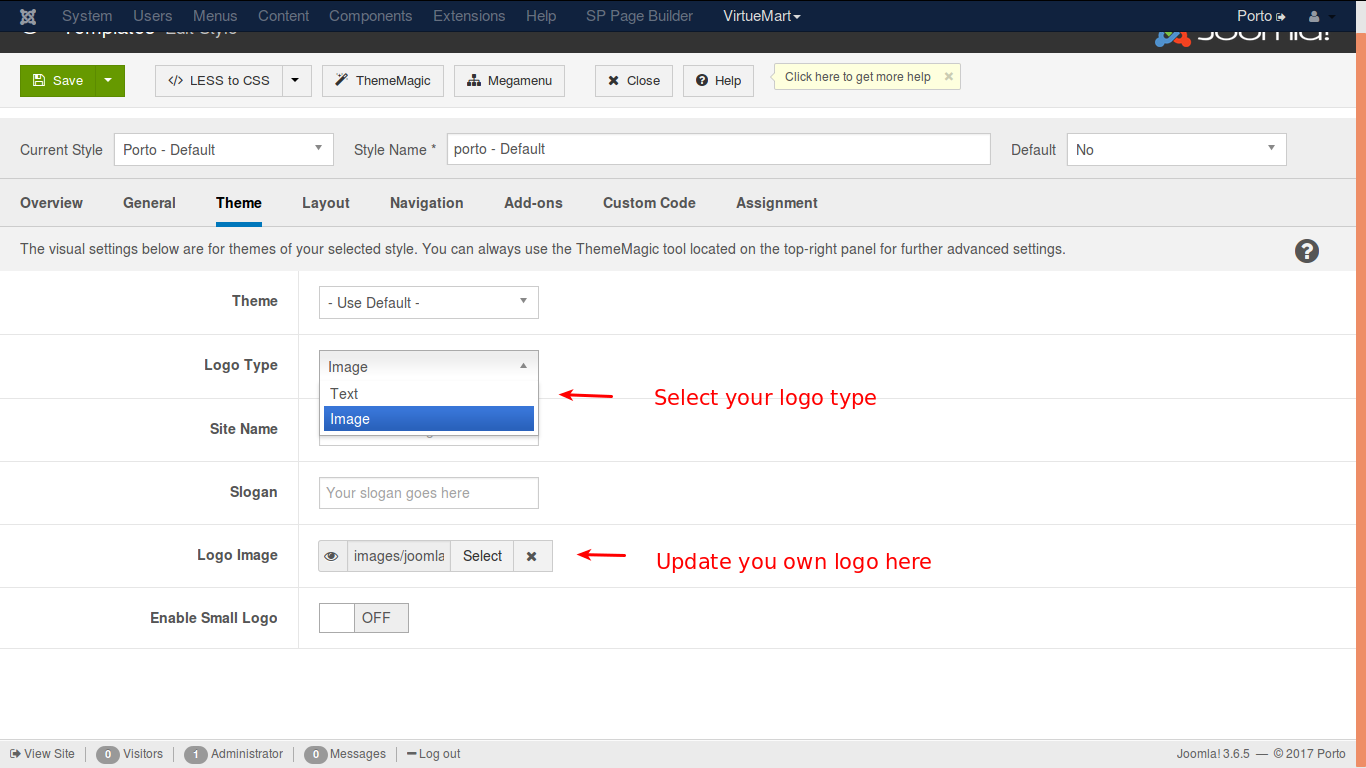Click the LESS to CSS button
Image resolution: width=1366 pixels, height=768 pixels.
point(219,81)
